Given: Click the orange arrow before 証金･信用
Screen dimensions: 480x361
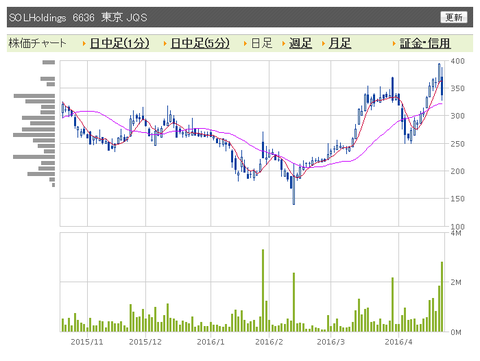Looking at the screenshot, I should click(x=394, y=44).
